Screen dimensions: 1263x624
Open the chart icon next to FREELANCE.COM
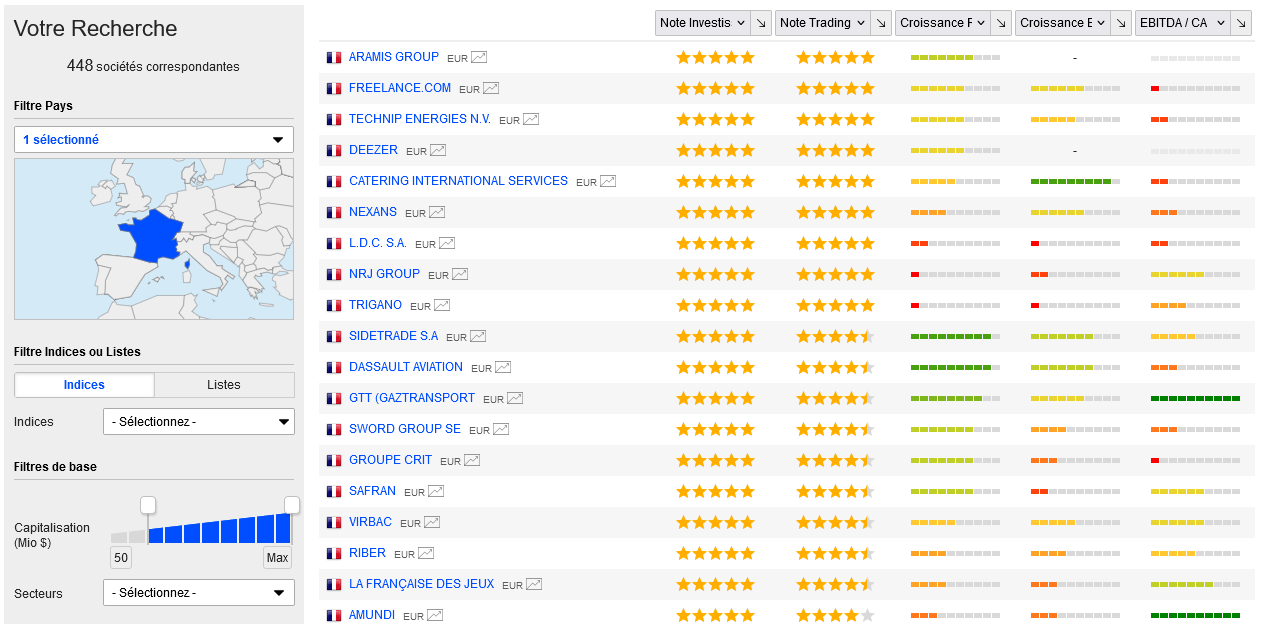(491, 89)
